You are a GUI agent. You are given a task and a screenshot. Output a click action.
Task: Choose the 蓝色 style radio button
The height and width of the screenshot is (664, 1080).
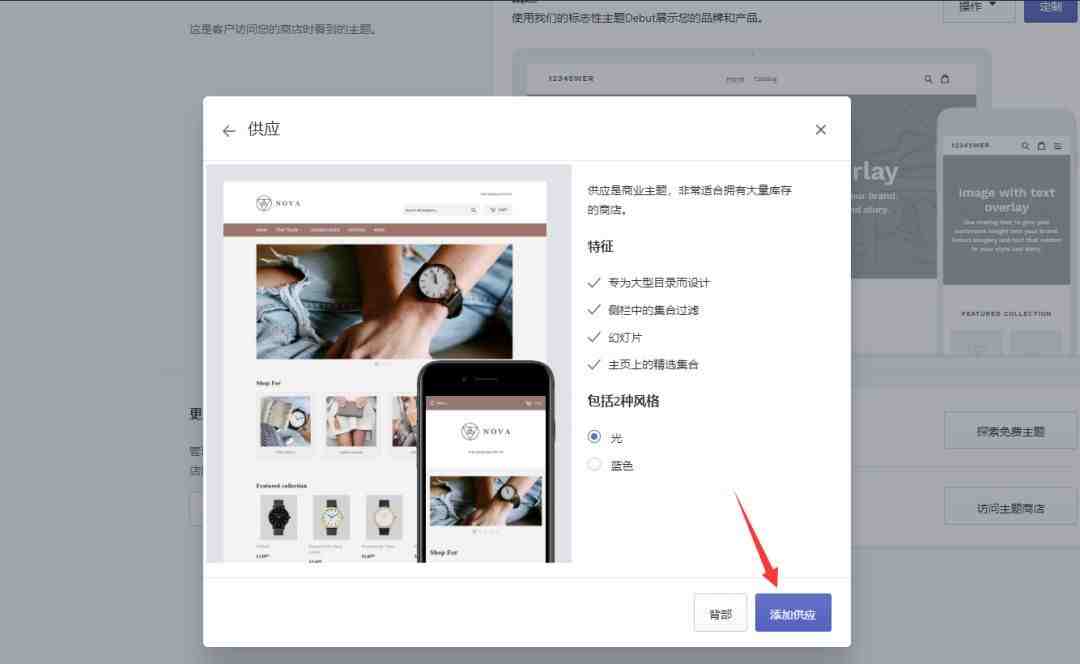click(x=594, y=464)
